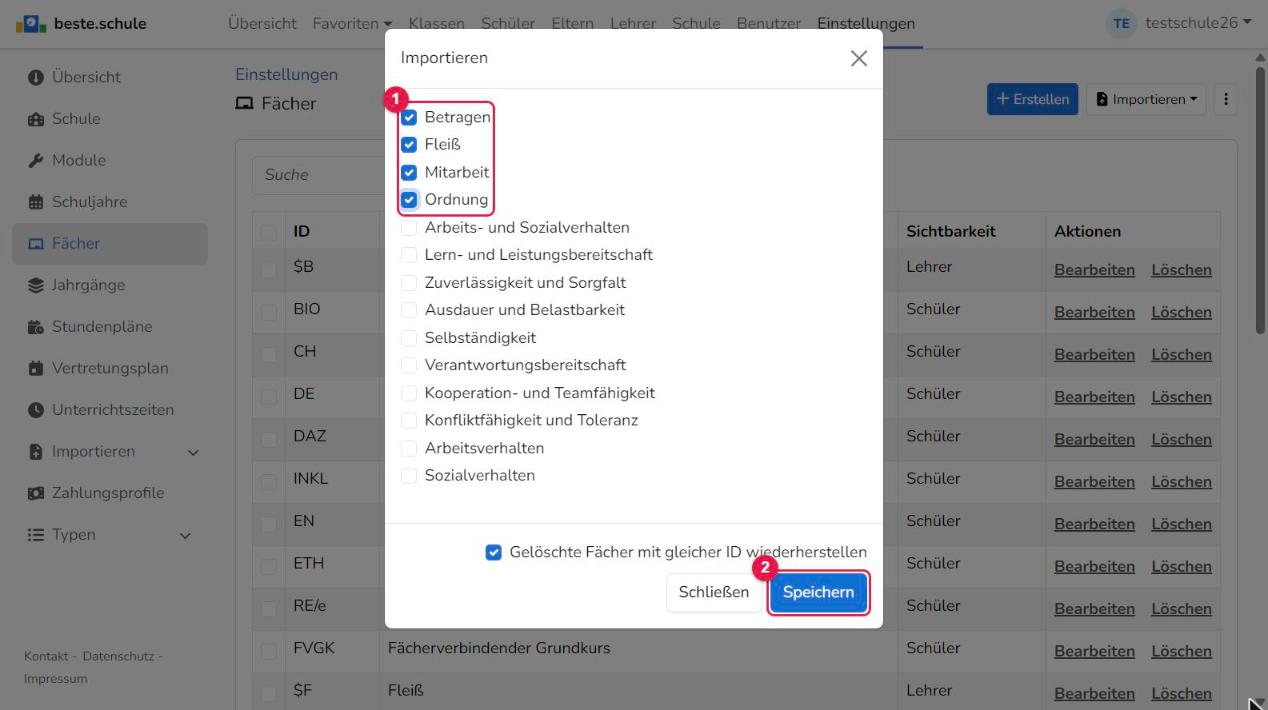The height and width of the screenshot is (710, 1268).
Task: Open Unterrichtszeiten in the sidebar
Action: (x=101, y=410)
